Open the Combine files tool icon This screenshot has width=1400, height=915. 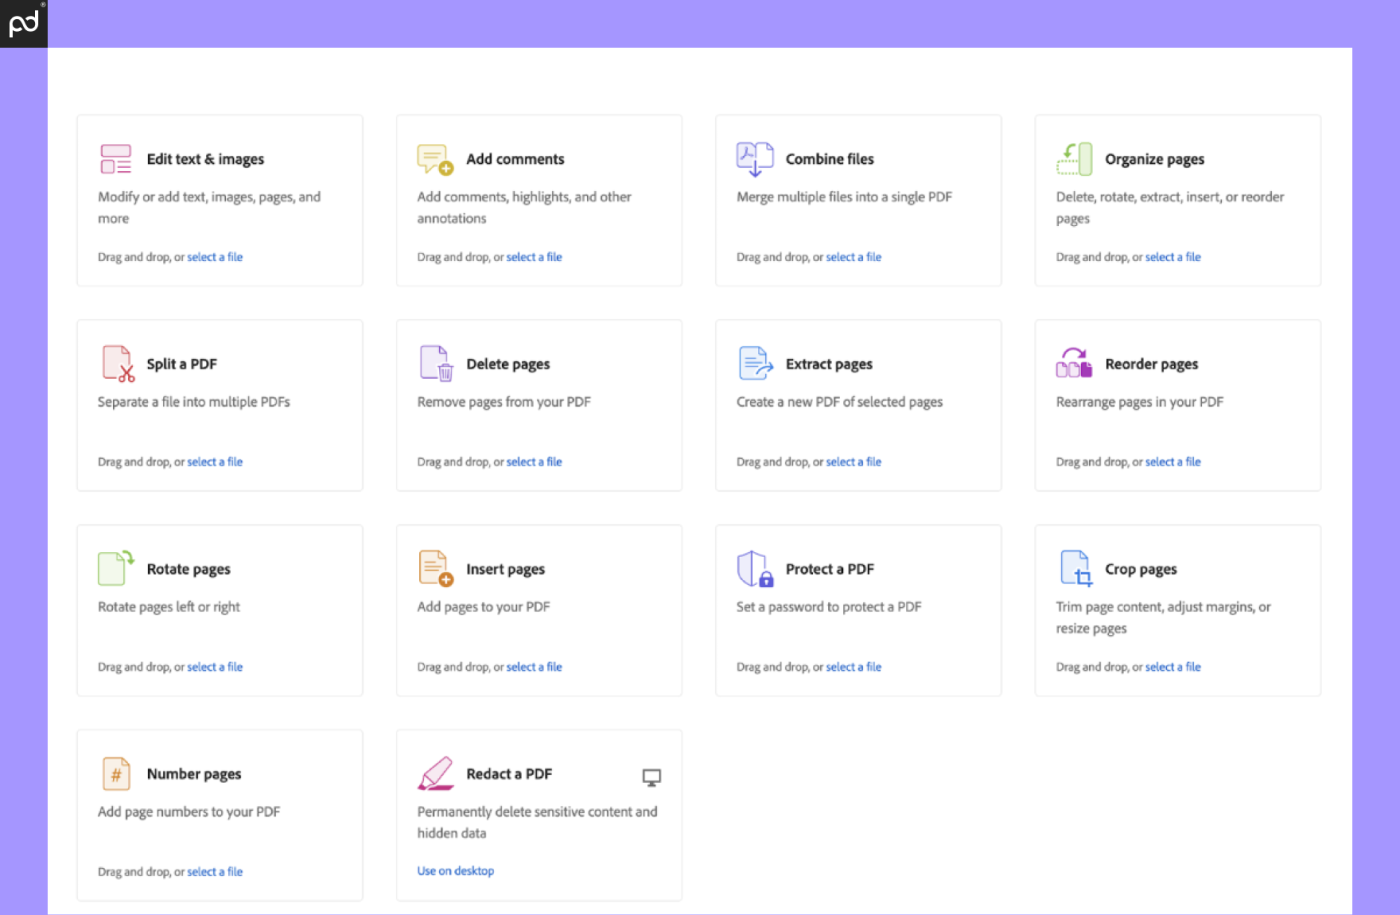(754, 158)
